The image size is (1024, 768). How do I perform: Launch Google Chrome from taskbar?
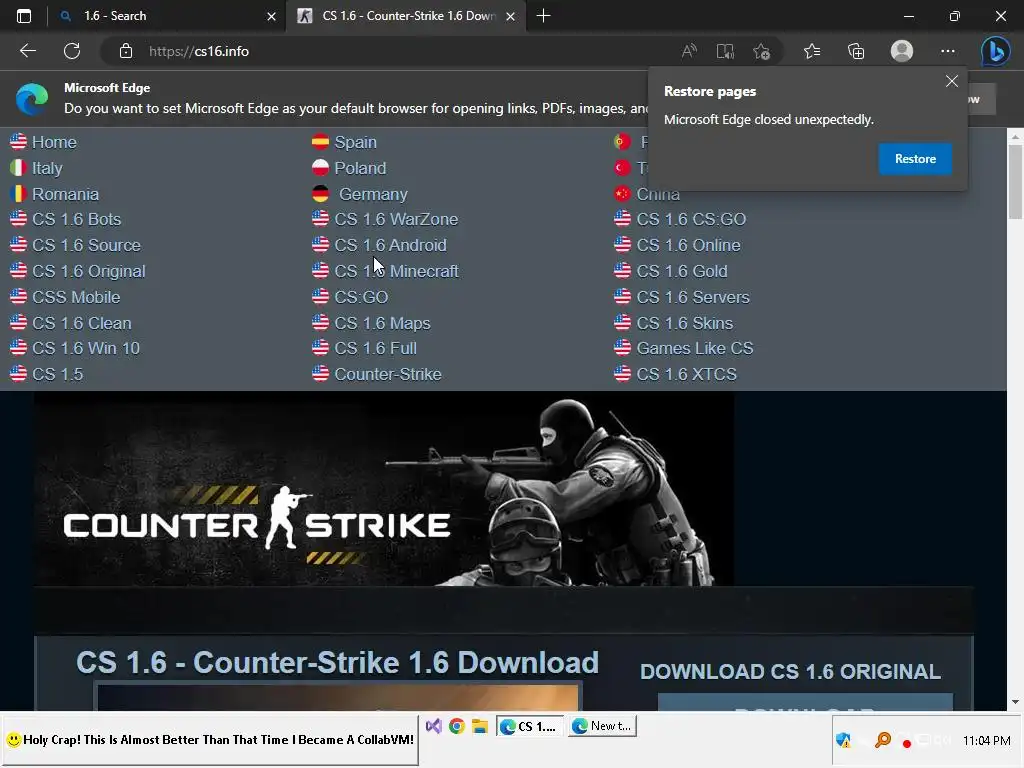coord(456,726)
